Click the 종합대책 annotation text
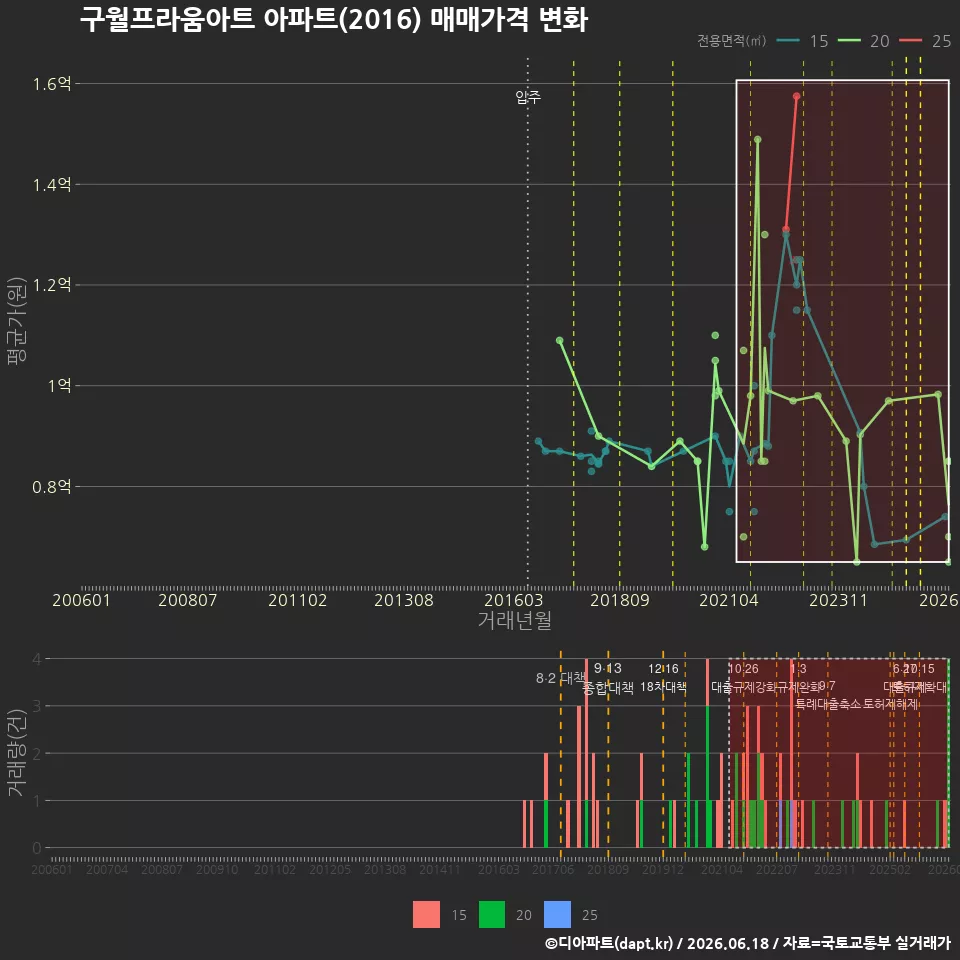This screenshot has width=960, height=960. pos(607,688)
